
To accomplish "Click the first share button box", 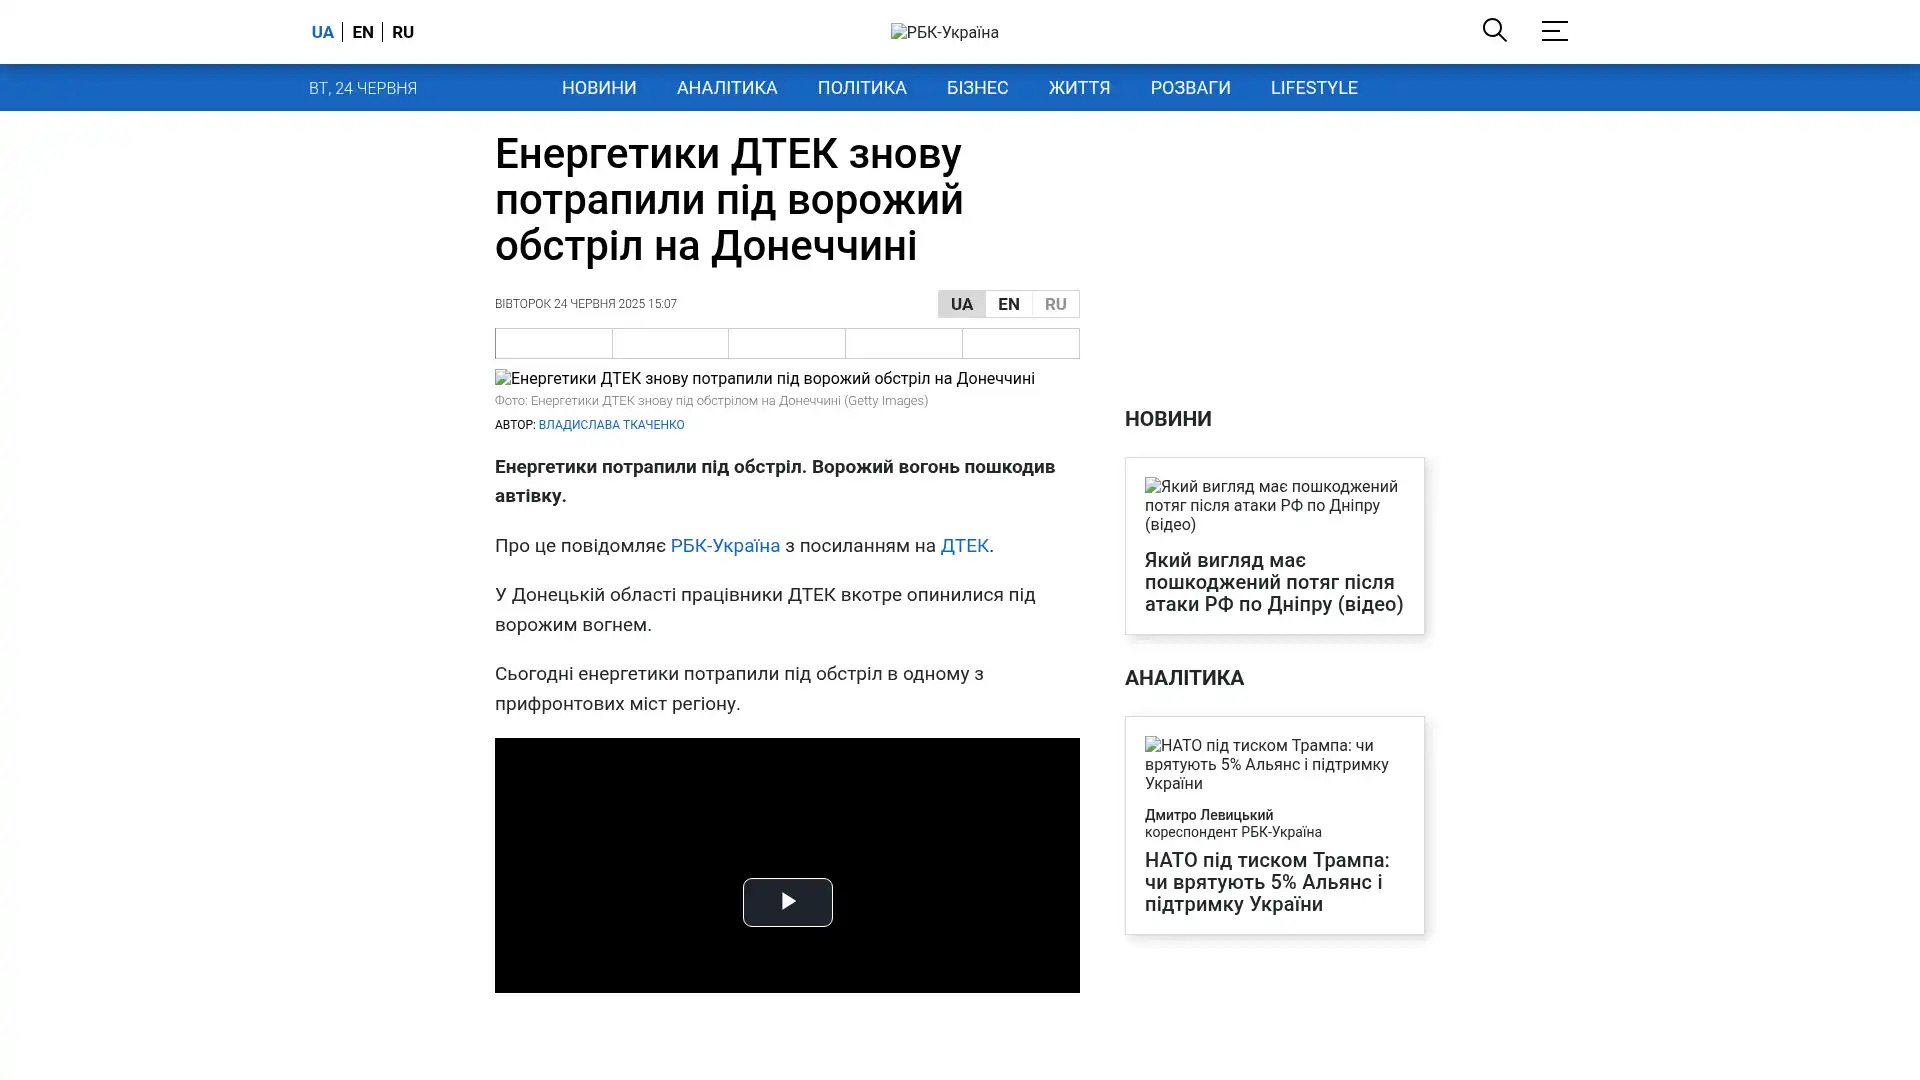I will point(553,343).
